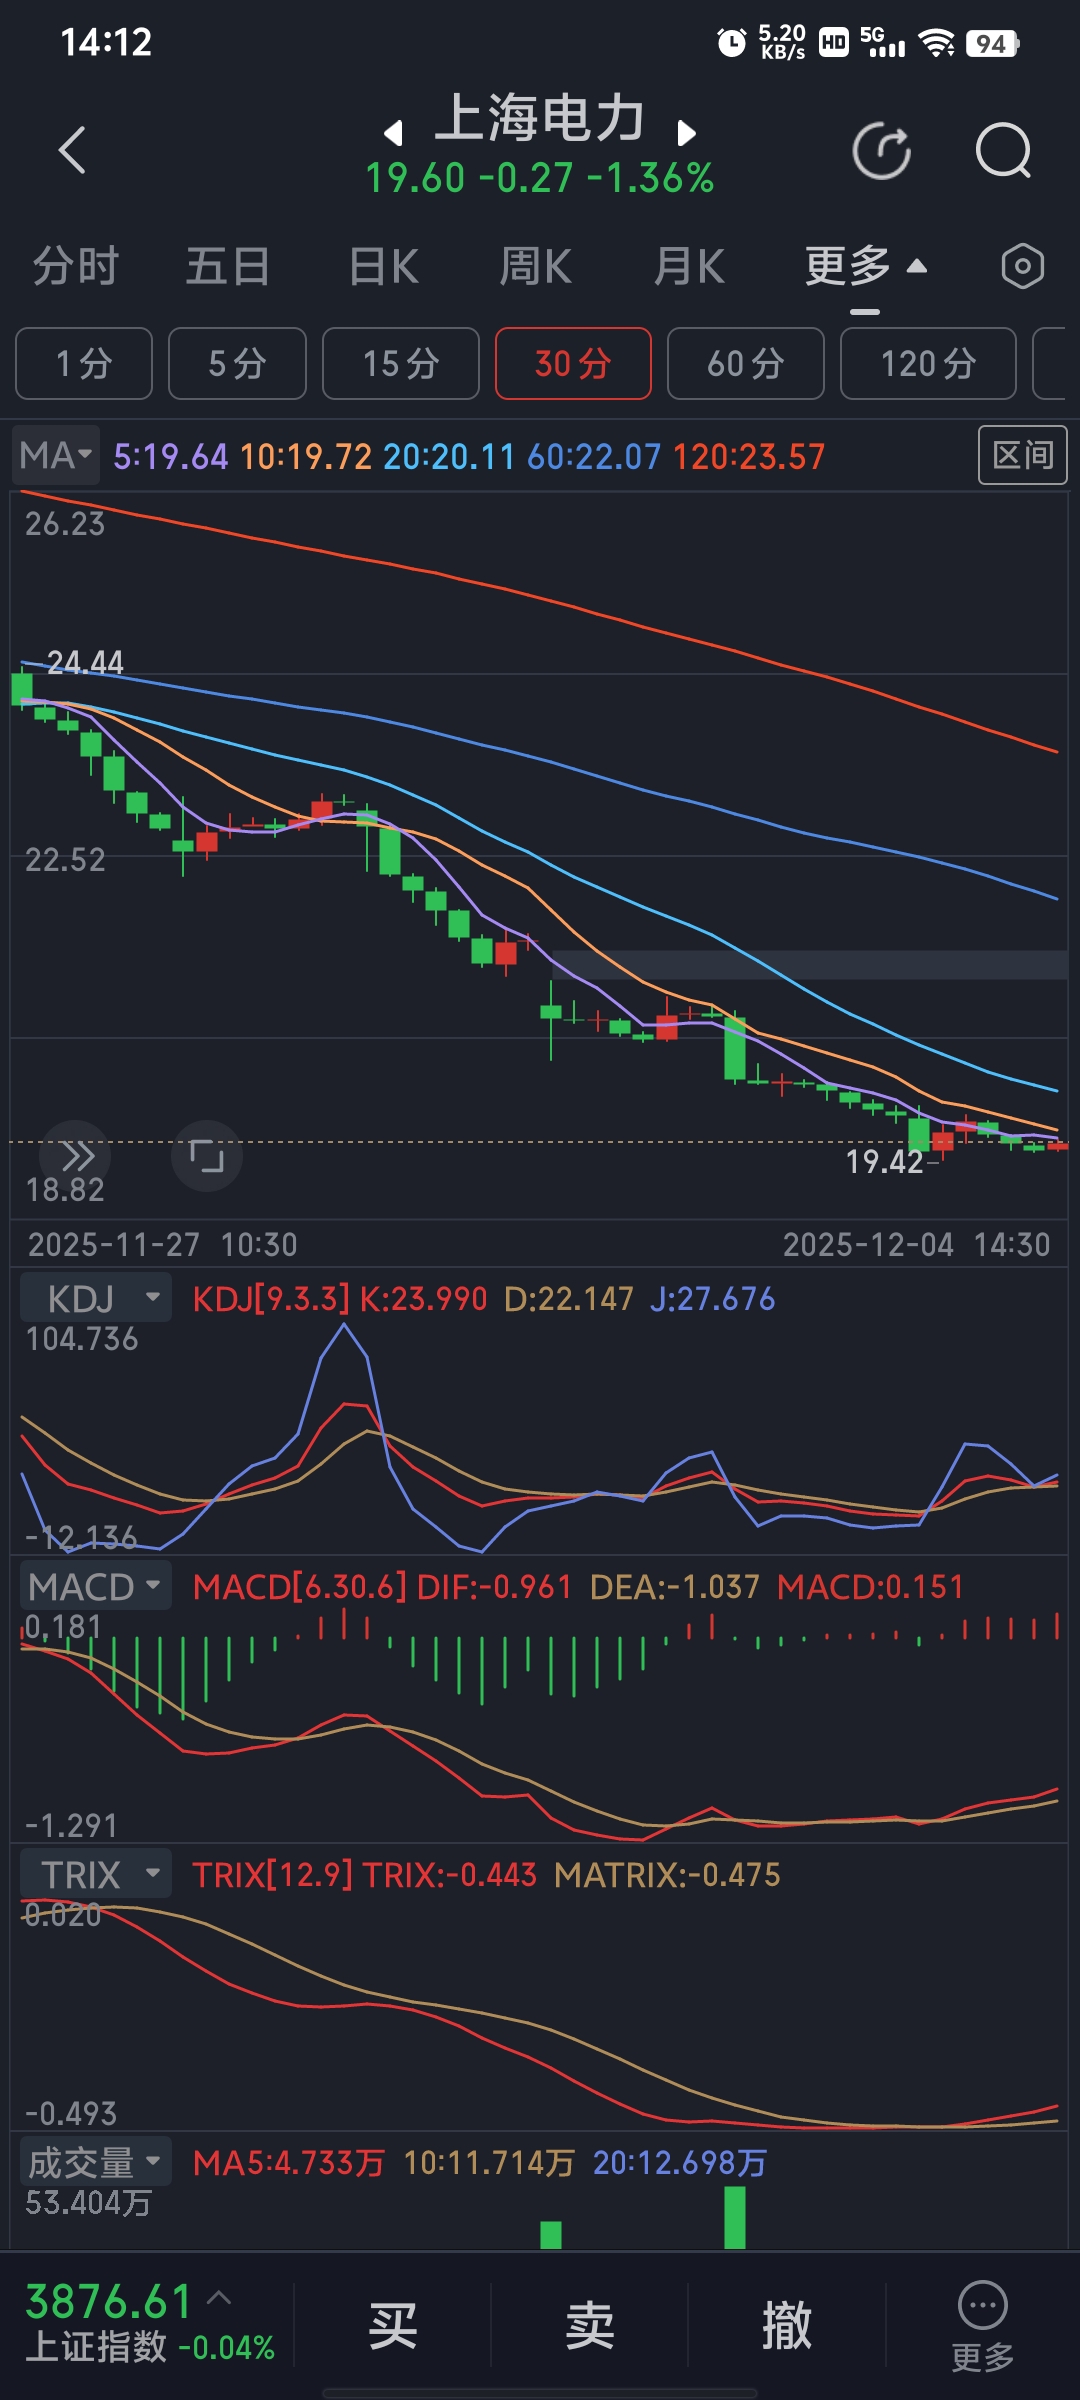Select 30分 interval
This screenshot has width=1080, height=2400.
coord(573,363)
